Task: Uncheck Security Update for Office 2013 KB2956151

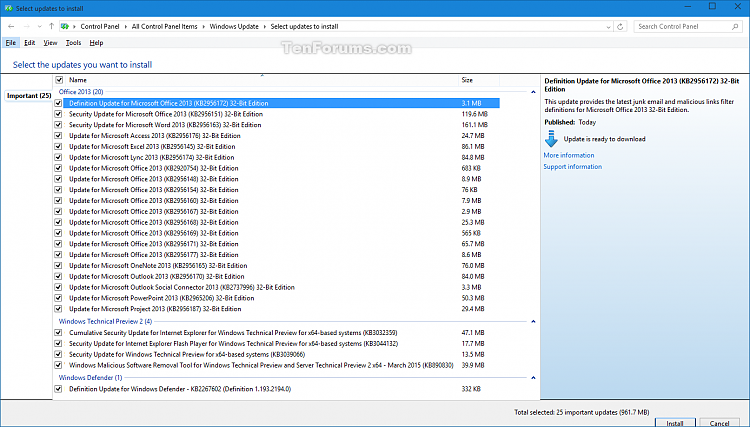Action: (x=58, y=114)
